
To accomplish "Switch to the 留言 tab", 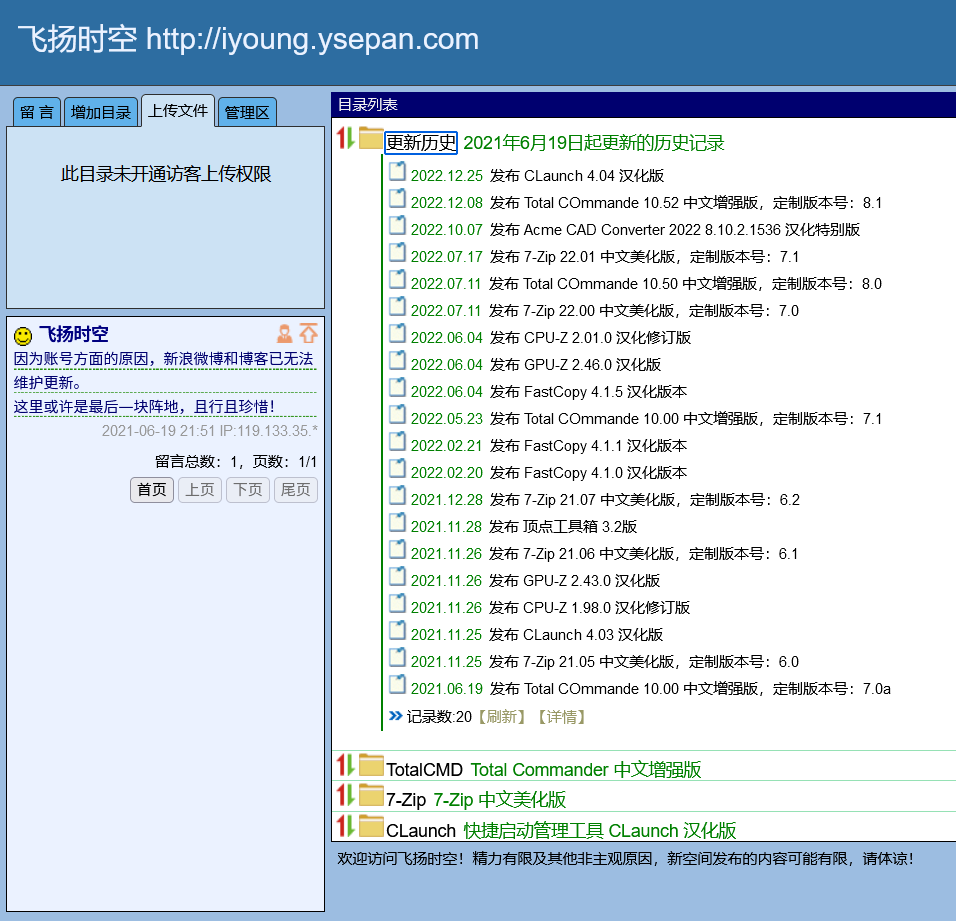I will pos(37,112).
